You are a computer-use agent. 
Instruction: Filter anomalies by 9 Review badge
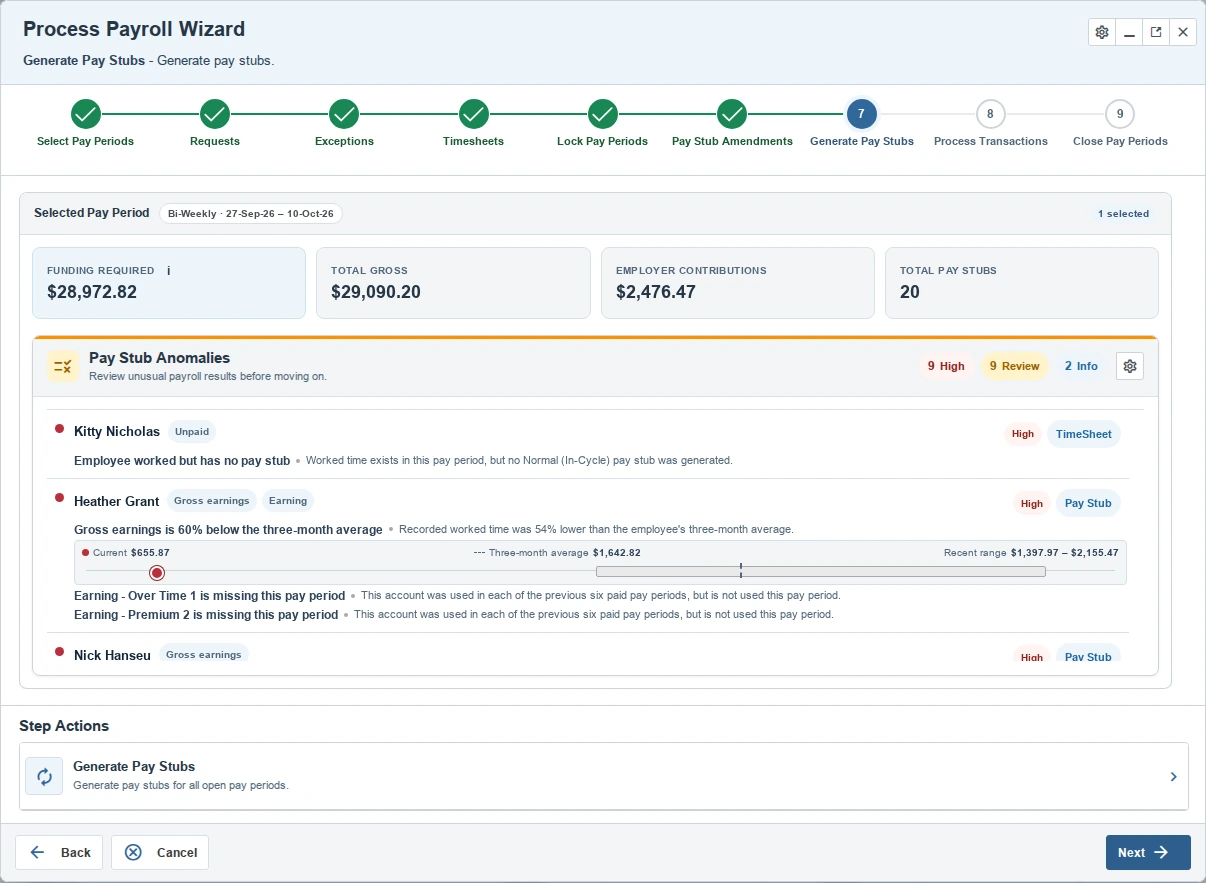[x=1015, y=366]
